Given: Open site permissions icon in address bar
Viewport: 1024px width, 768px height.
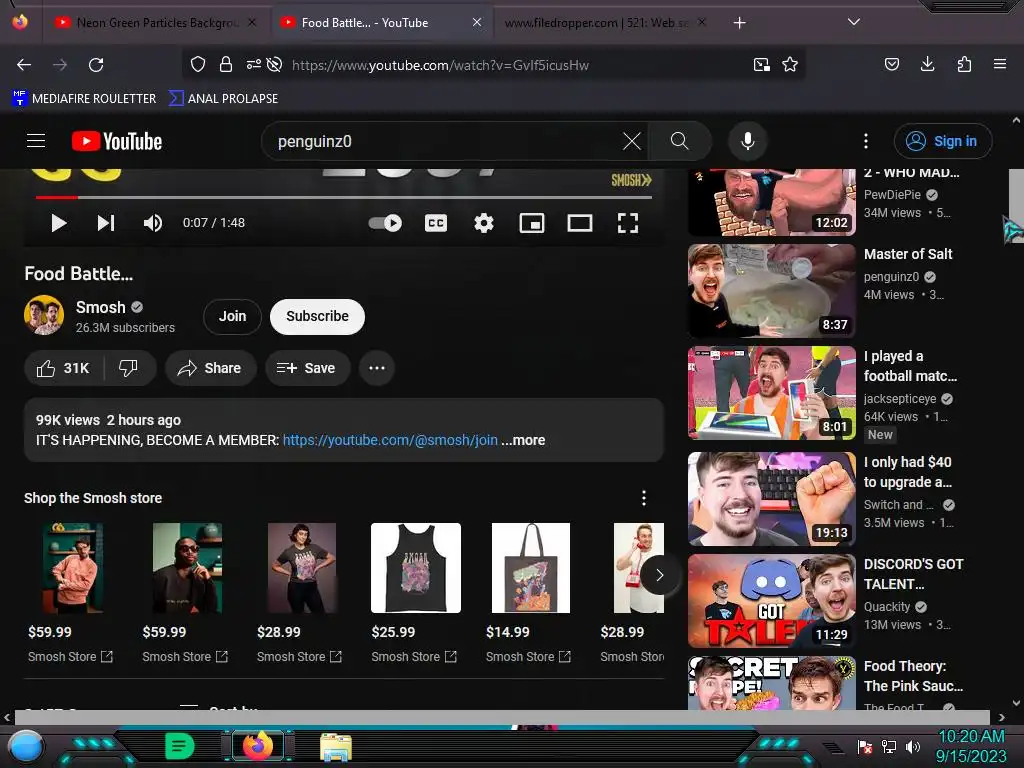Looking at the screenshot, I should point(253,64).
